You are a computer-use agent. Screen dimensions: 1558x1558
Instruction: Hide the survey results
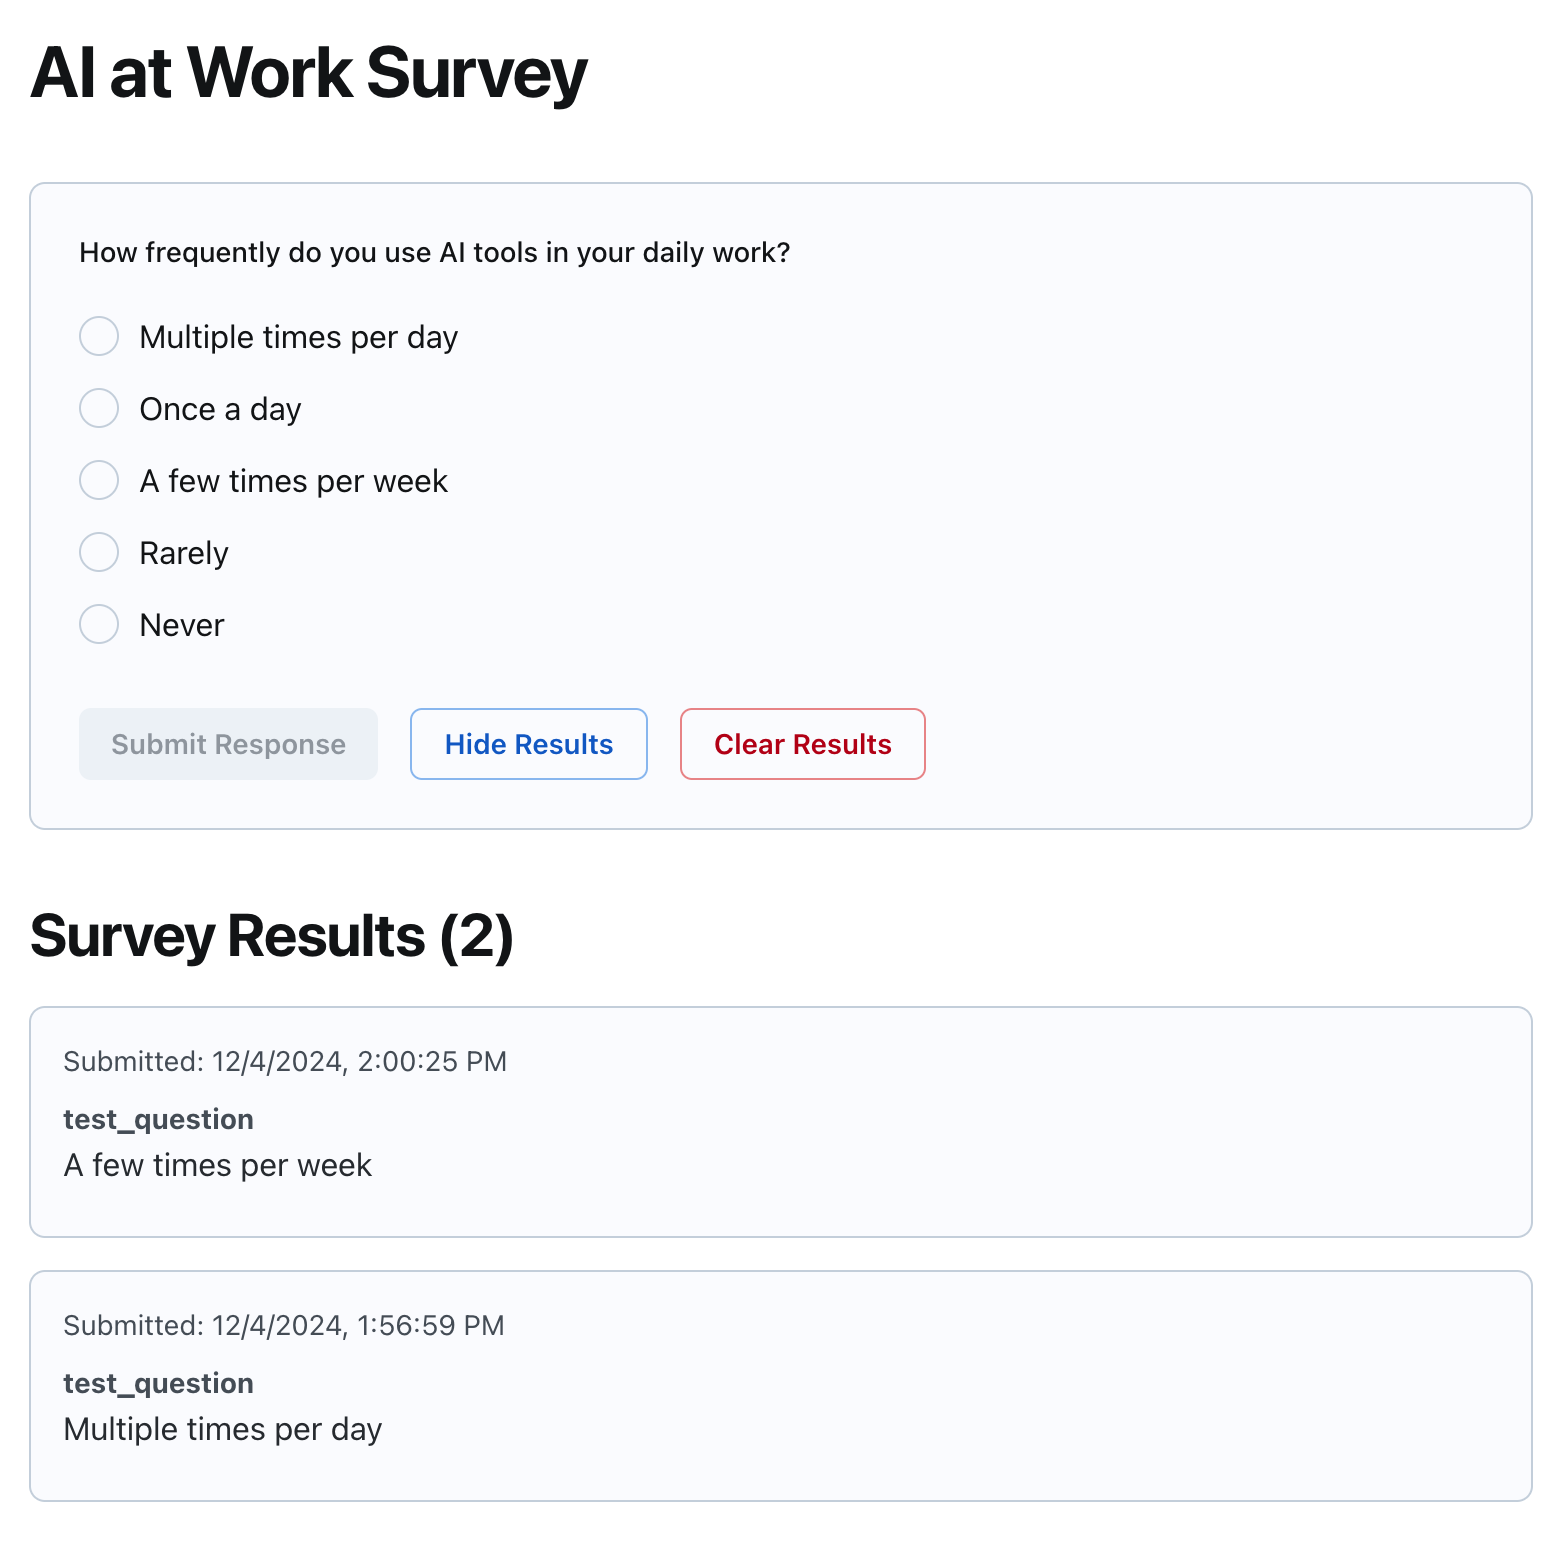click(x=528, y=744)
